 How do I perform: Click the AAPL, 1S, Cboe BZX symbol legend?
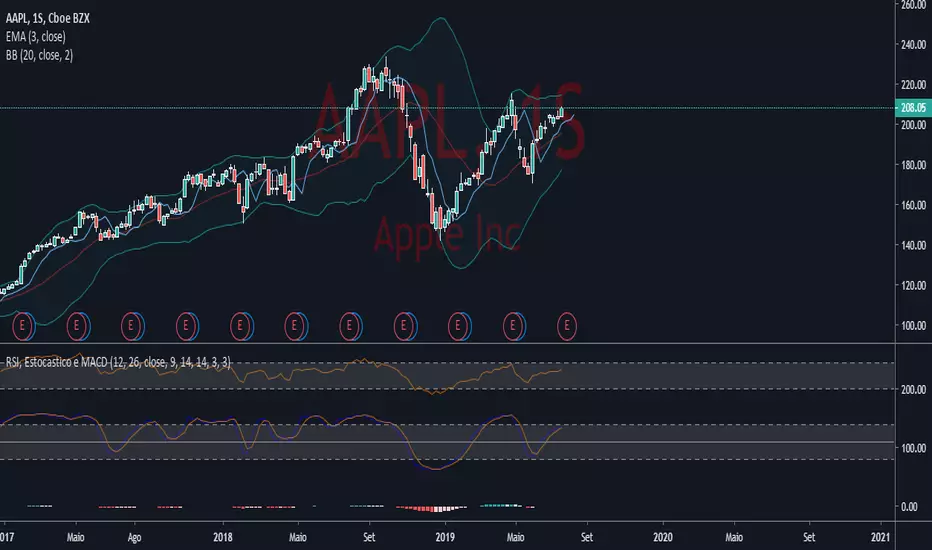(48, 18)
